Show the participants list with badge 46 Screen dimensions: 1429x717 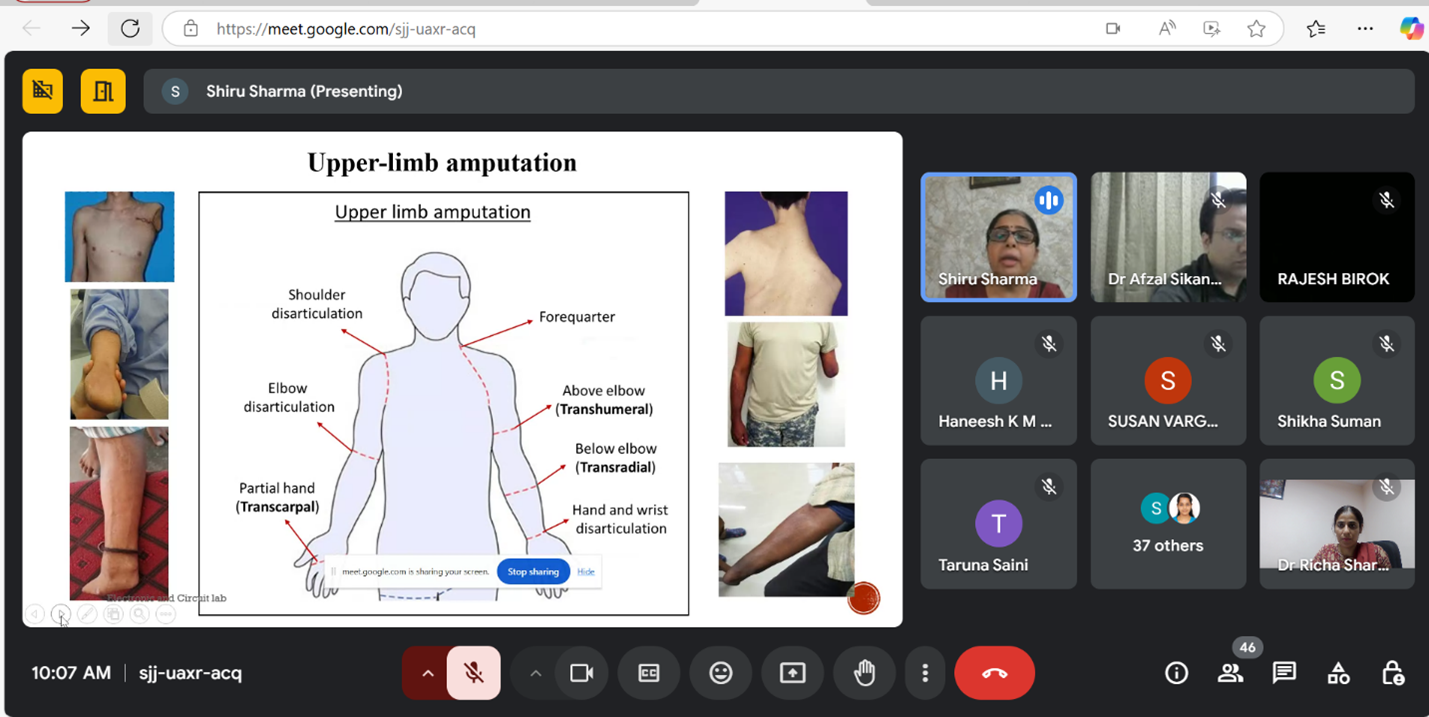1231,673
